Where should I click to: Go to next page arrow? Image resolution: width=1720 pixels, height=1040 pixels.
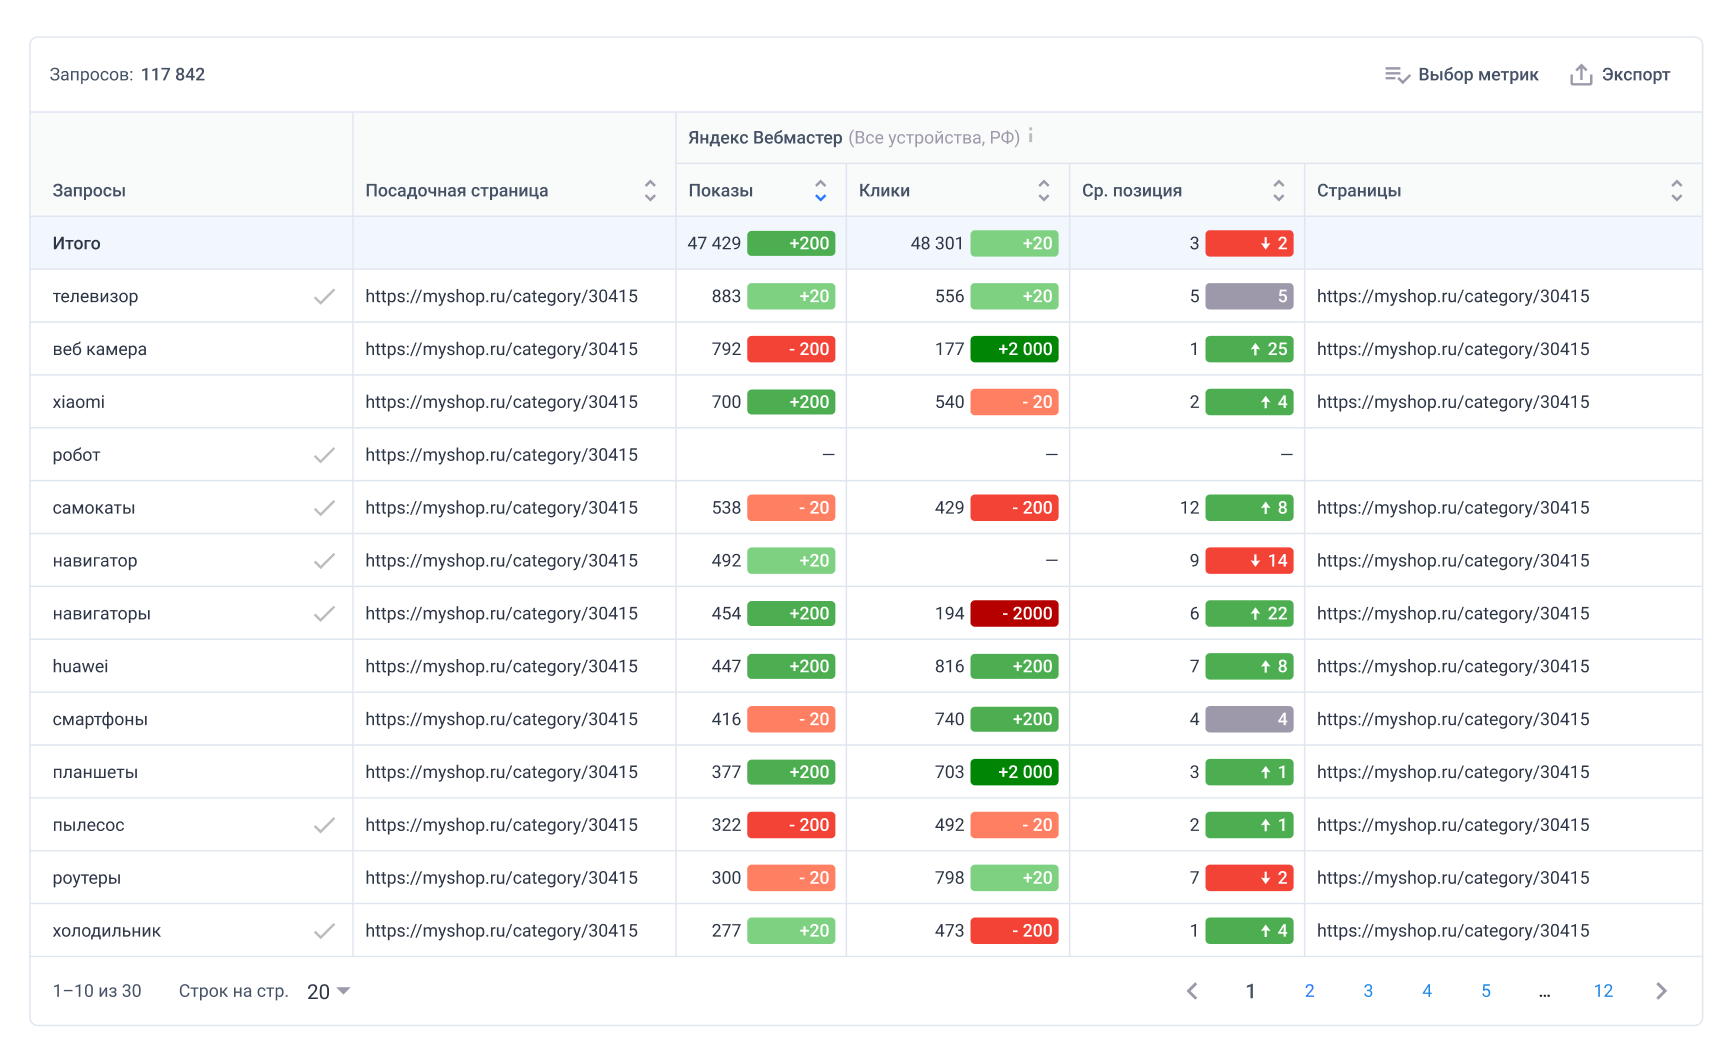click(1661, 991)
